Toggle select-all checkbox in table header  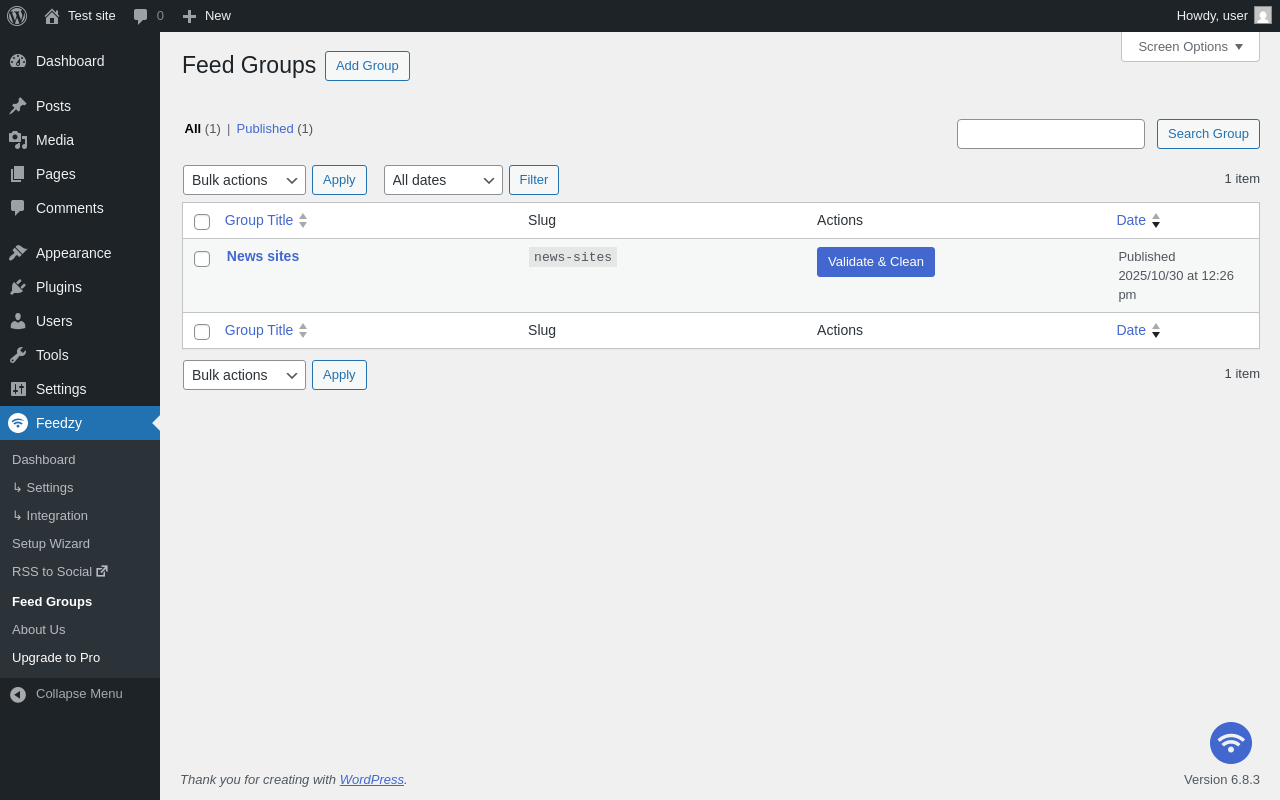pyautogui.click(x=202, y=222)
